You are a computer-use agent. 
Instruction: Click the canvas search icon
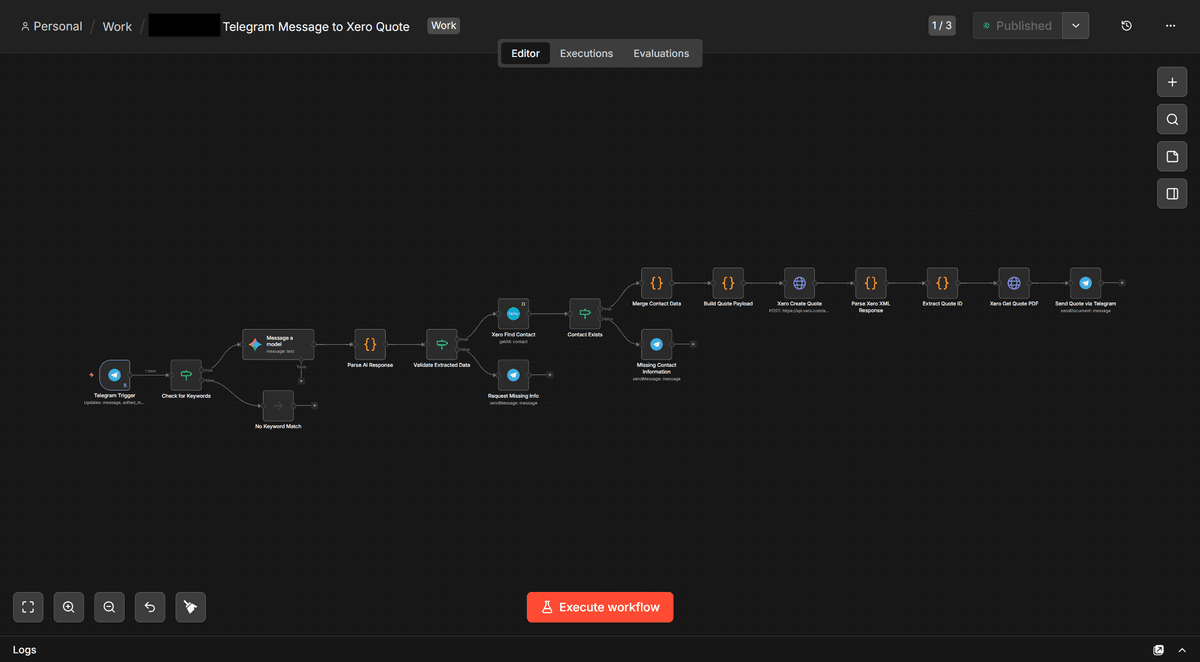[1171, 119]
